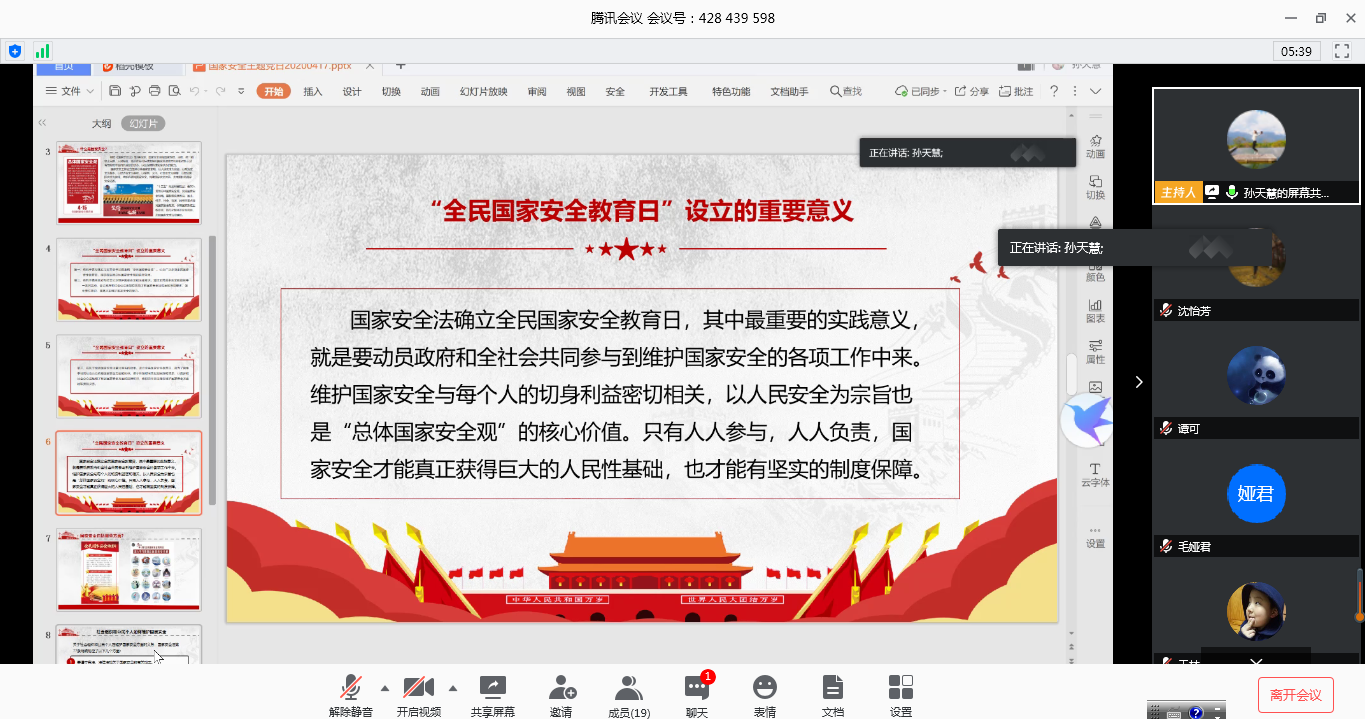Unmute the microphone (解除静音)
The width and height of the screenshot is (1365, 719).
350,688
